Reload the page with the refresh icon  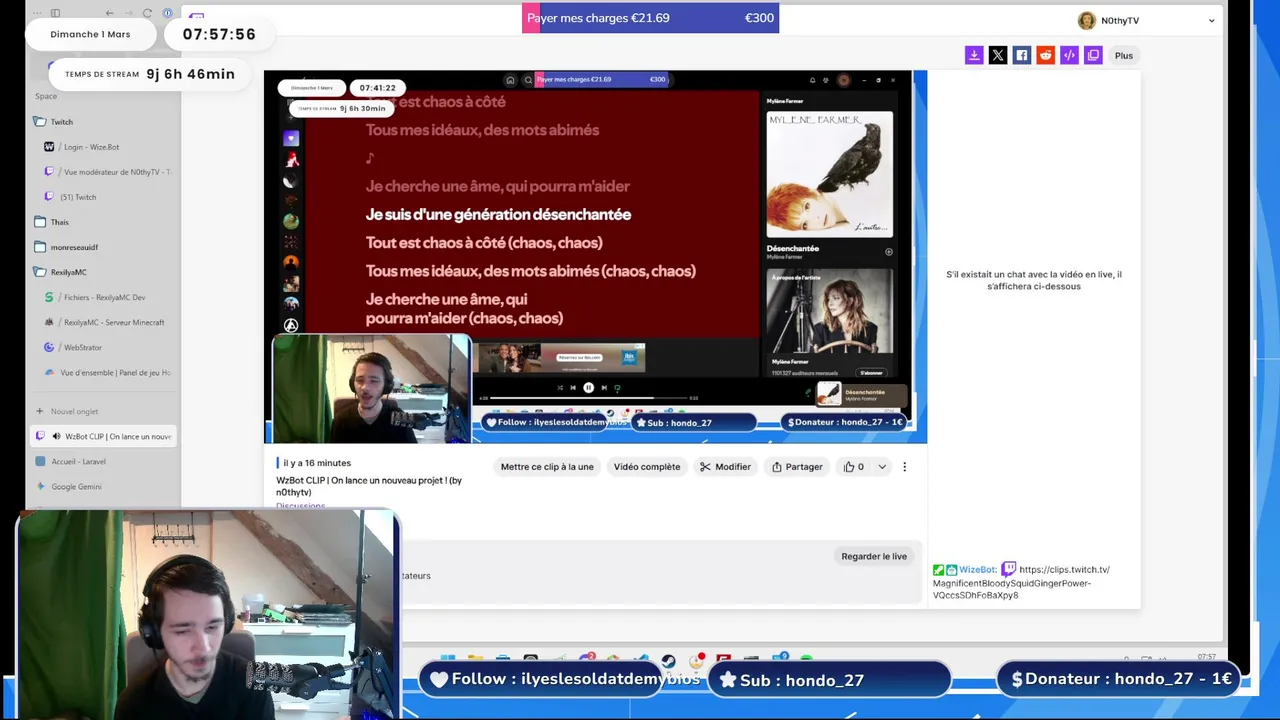148,13
